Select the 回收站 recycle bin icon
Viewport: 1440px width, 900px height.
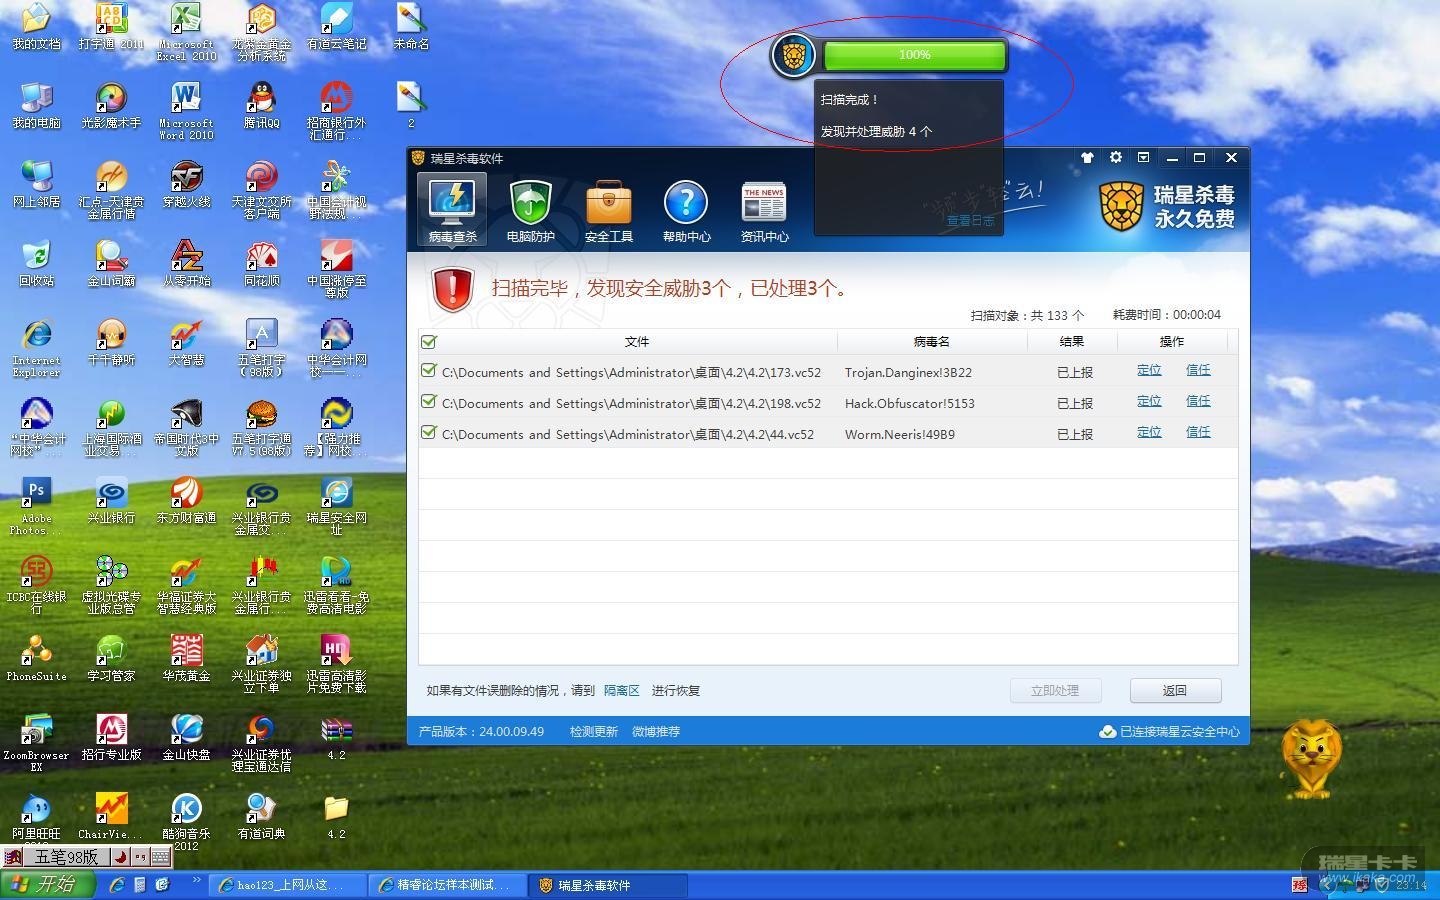(x=36, y=263)
